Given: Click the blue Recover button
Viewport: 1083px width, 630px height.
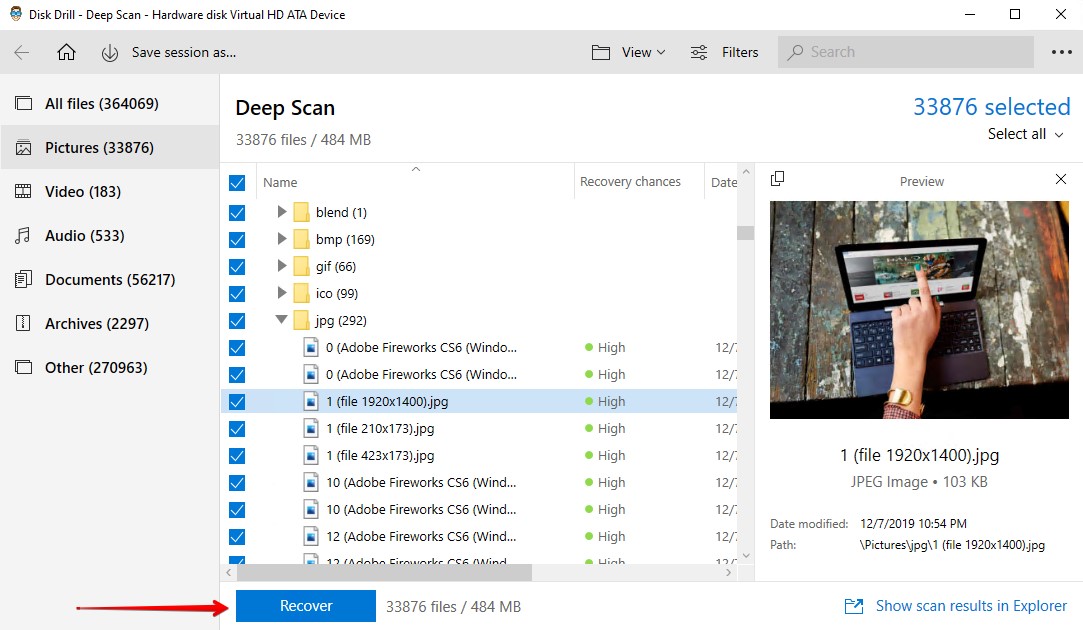Looking at the screenshot, I should [x=306, y=606].
